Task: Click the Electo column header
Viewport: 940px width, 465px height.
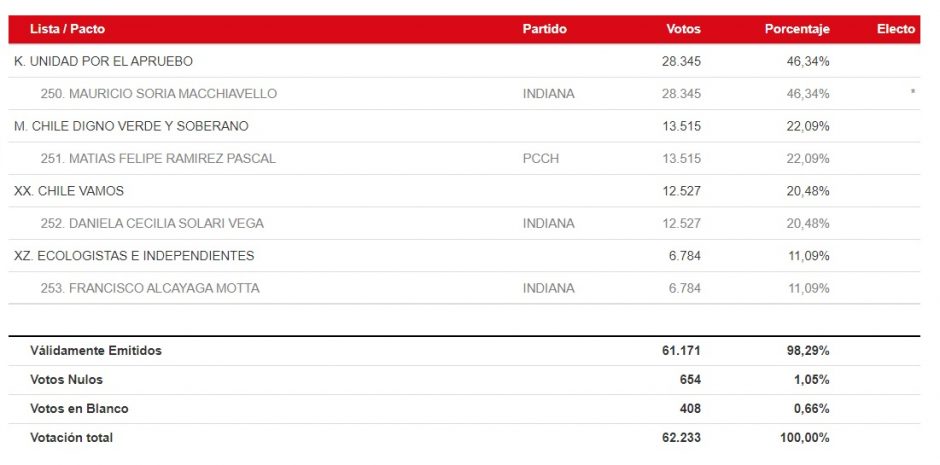Action: [x=895, y=29]
